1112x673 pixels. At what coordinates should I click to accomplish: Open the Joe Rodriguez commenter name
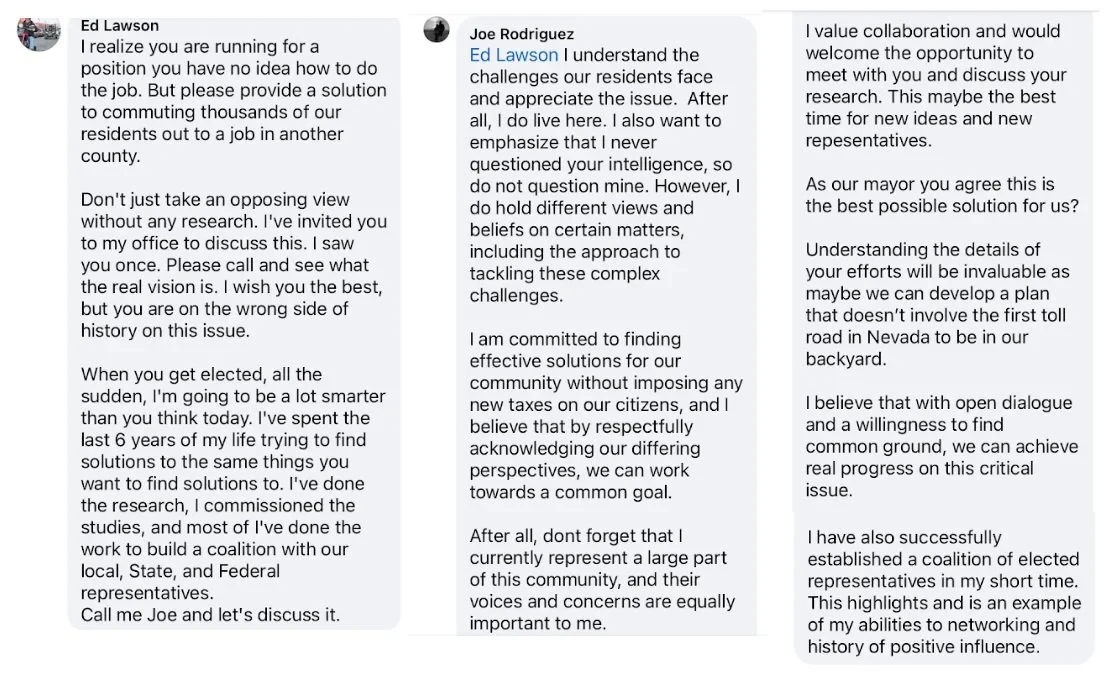[x=522, y=34]
